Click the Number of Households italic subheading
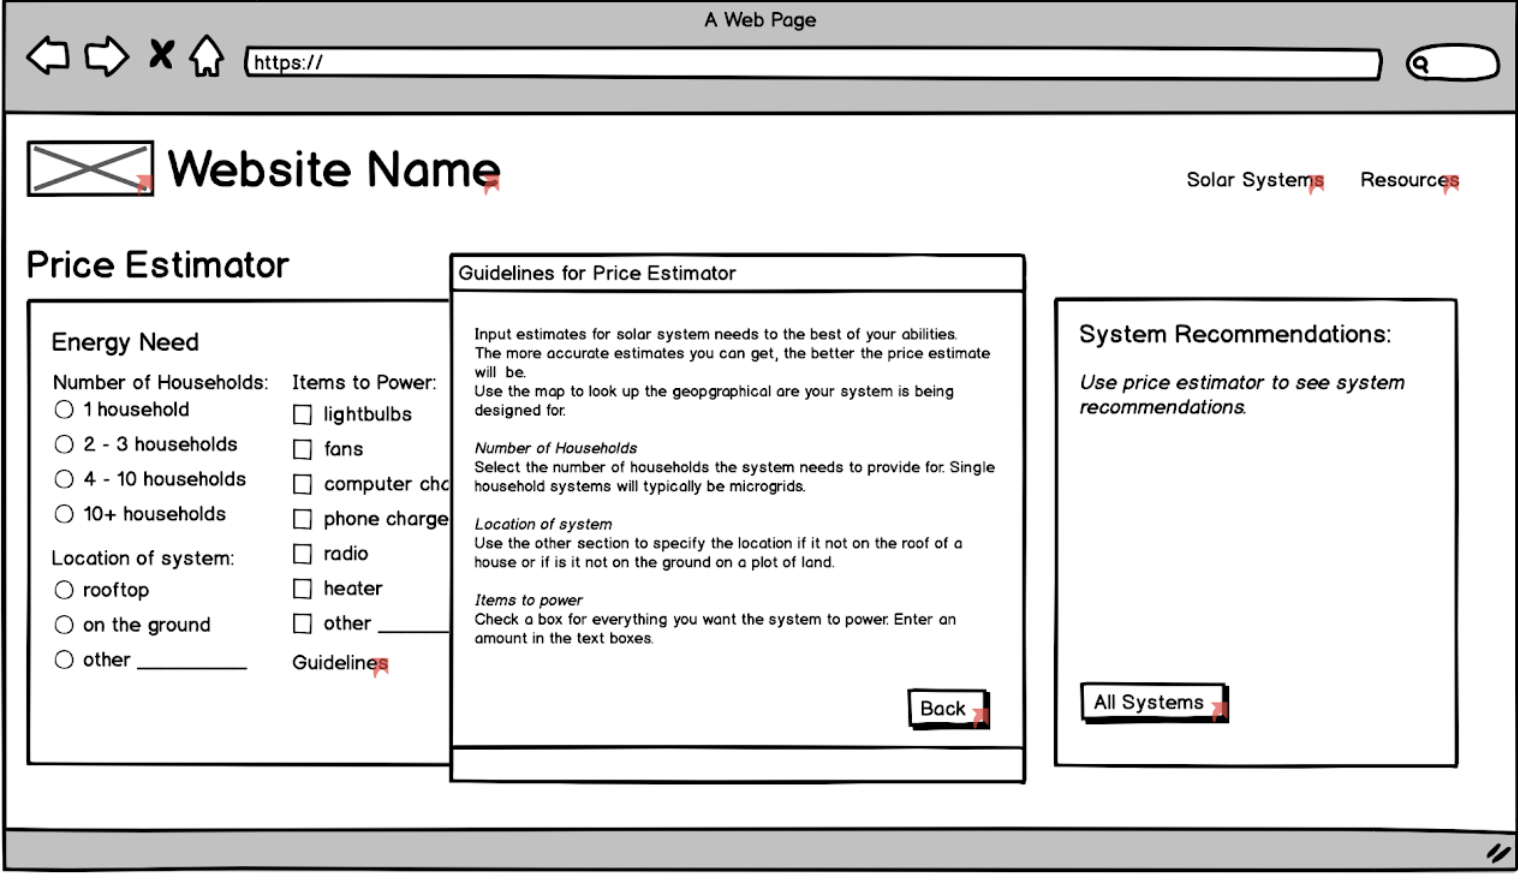Screen dimensions: 1518x876 click(x=555, y=448)
